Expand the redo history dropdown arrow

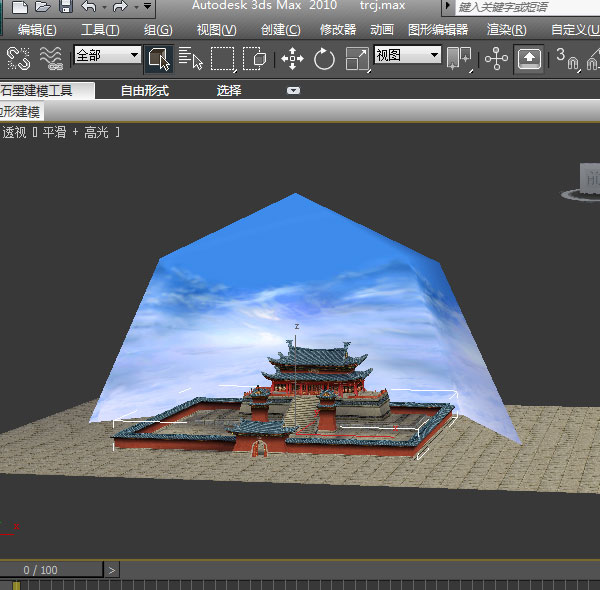(136, 7)
